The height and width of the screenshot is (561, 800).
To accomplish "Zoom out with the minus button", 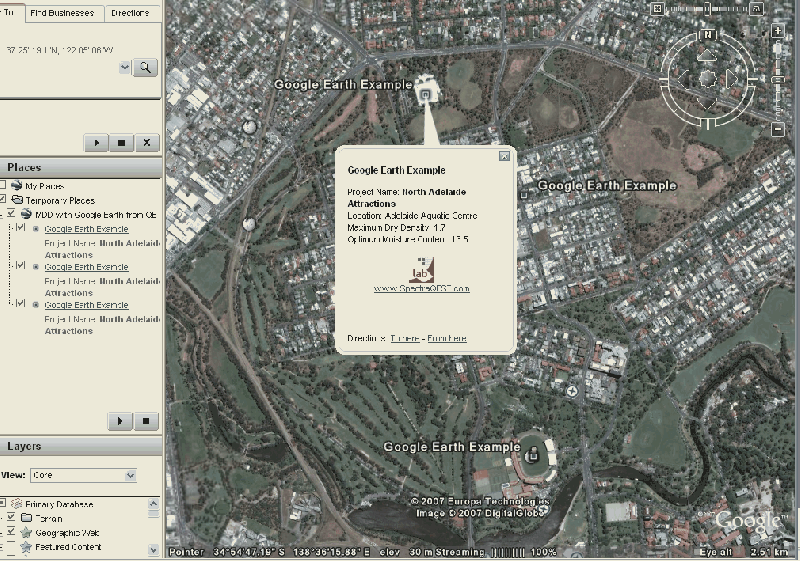I will [778, 130].
